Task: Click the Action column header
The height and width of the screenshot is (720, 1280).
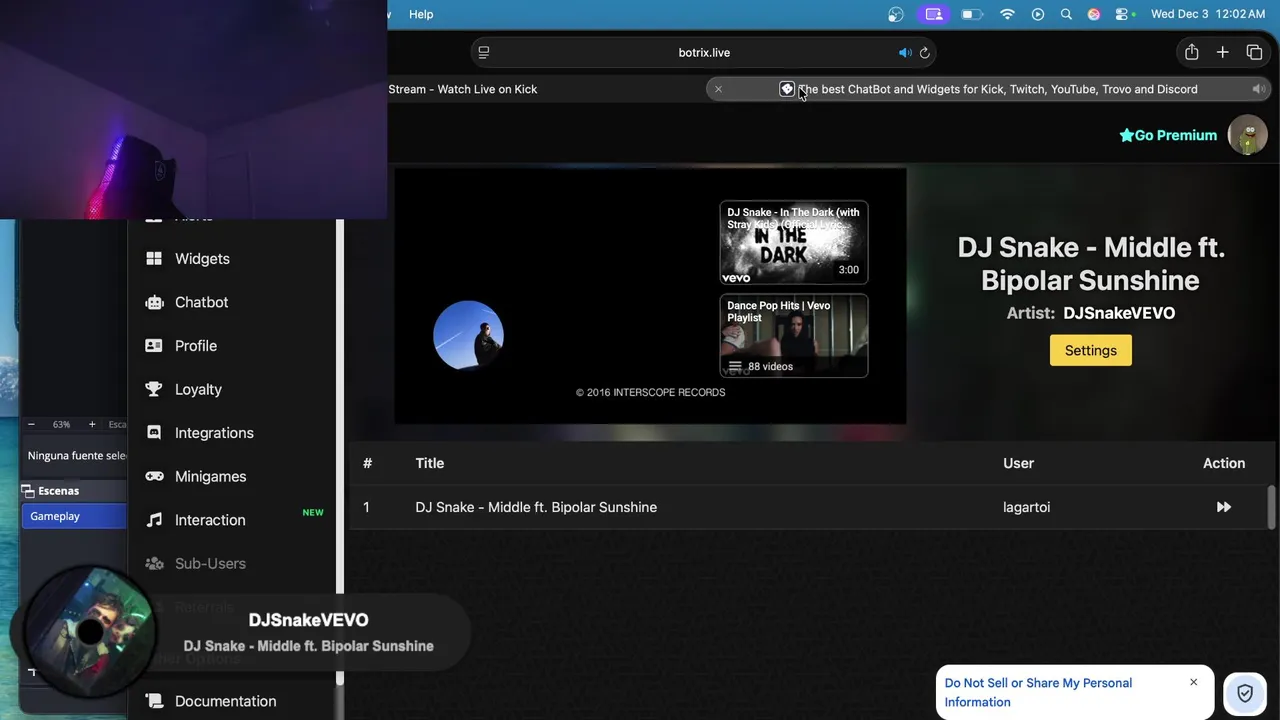Action: tap(1224, 463)
